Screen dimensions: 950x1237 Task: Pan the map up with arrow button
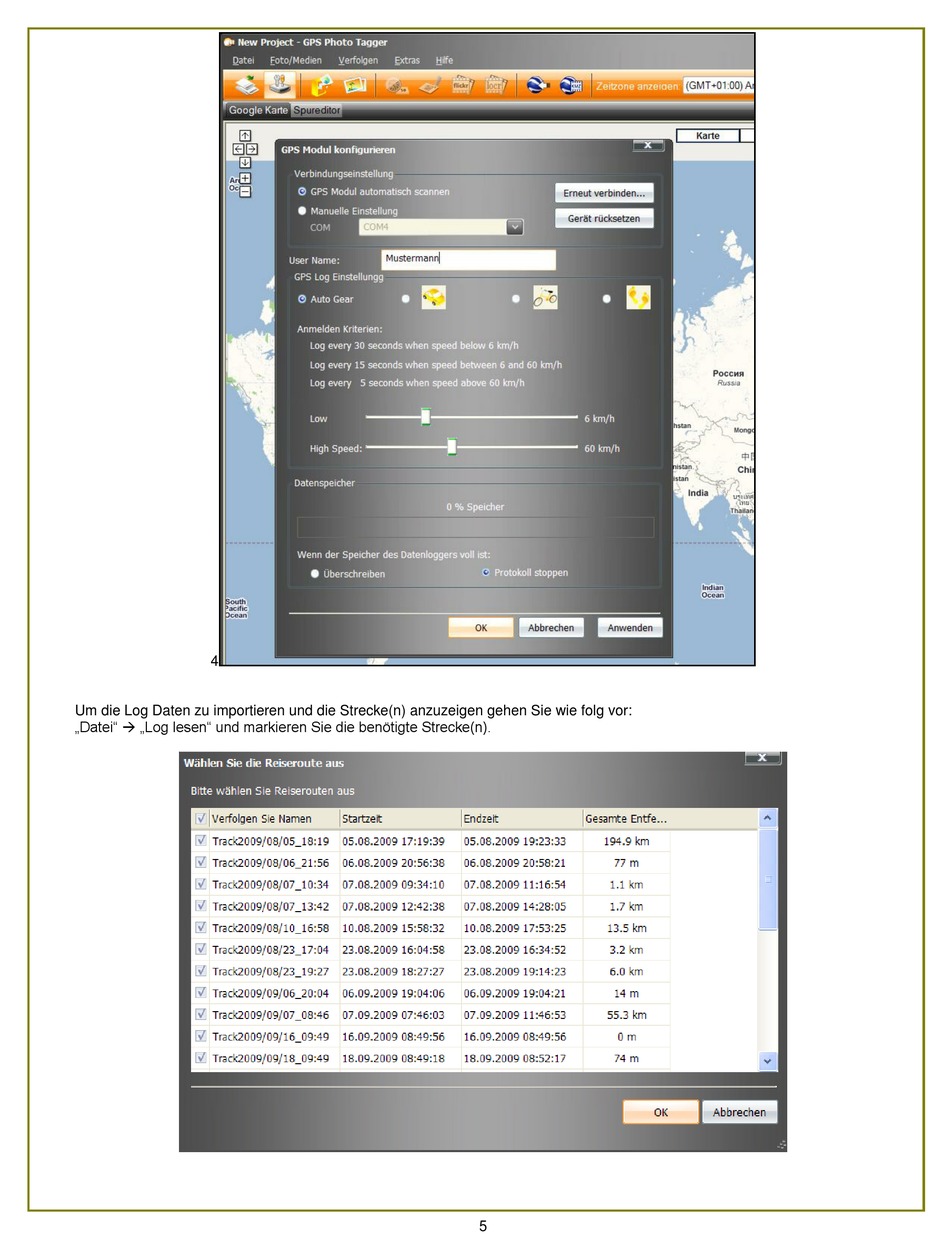pos(245,136)
